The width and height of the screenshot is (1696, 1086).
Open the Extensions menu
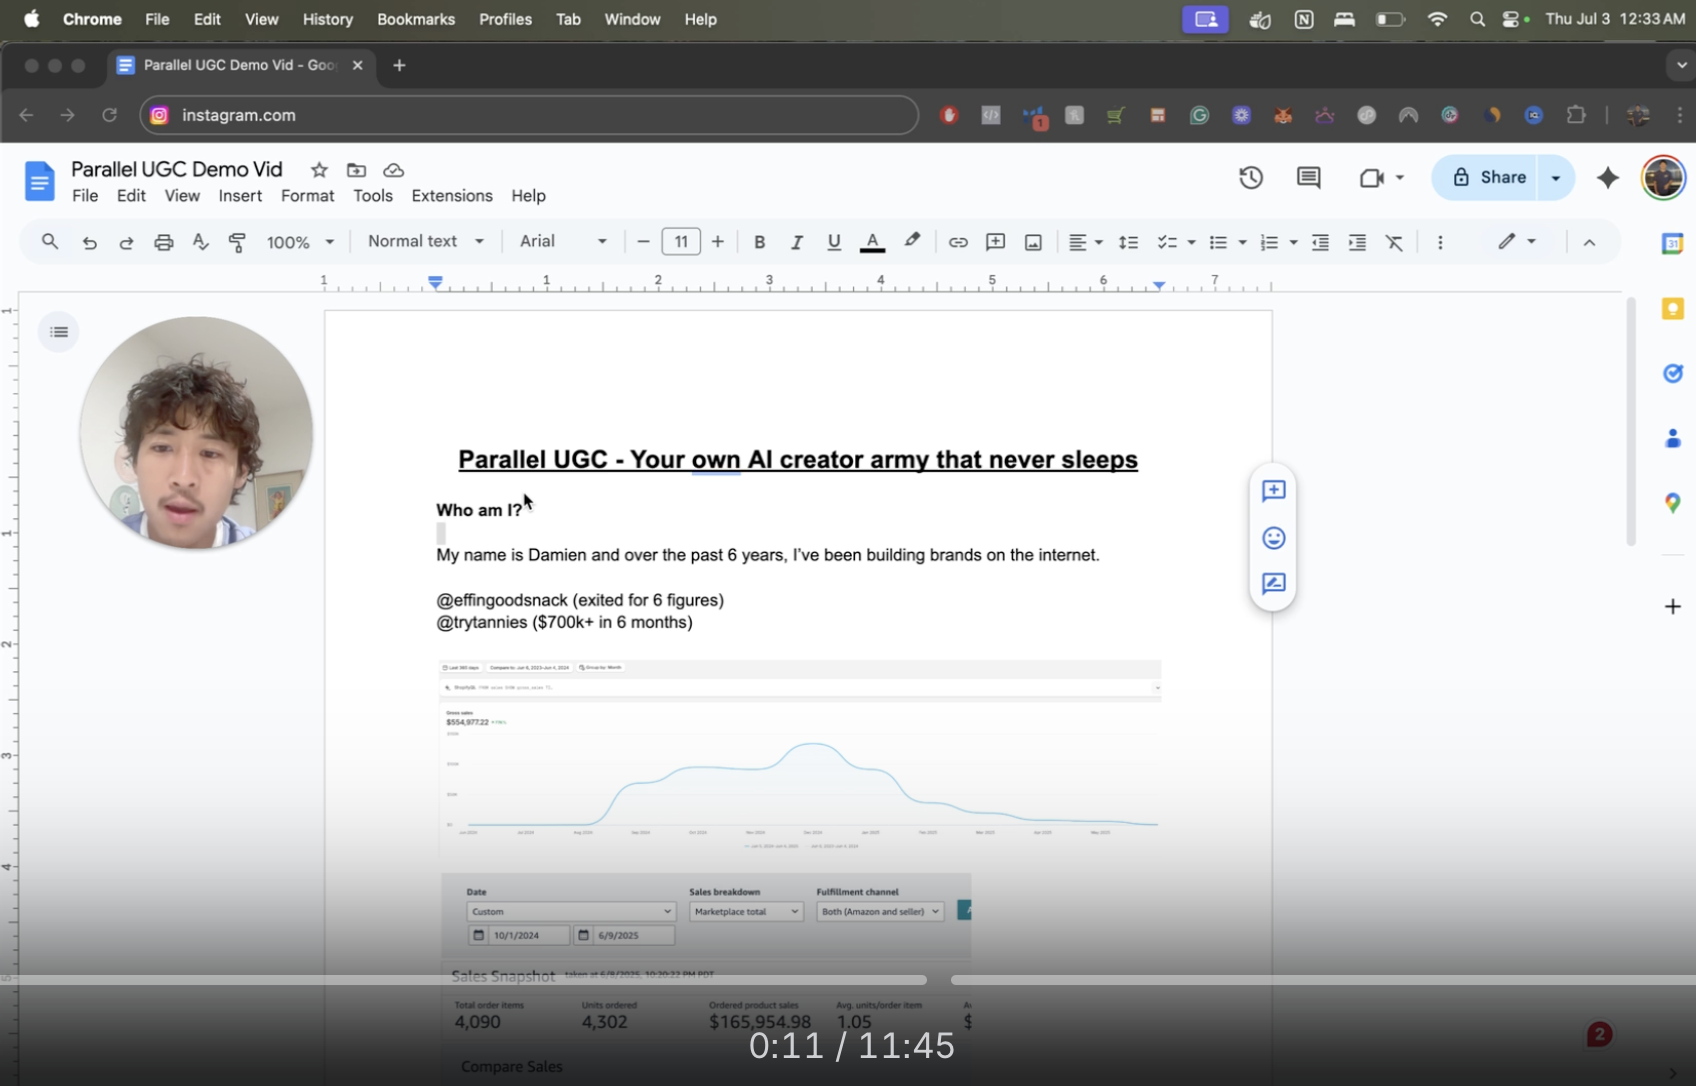451,196
